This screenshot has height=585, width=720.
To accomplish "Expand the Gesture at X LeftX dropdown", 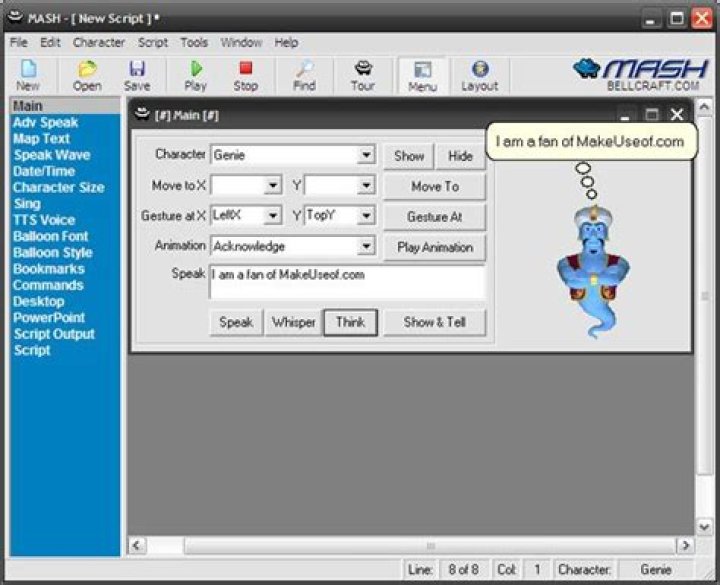I will tap(273, 215).
